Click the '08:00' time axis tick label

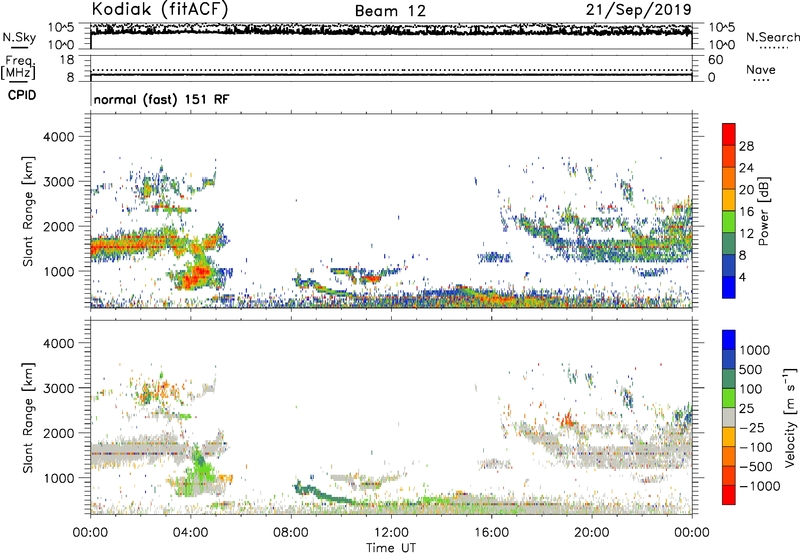pos(291,533)
